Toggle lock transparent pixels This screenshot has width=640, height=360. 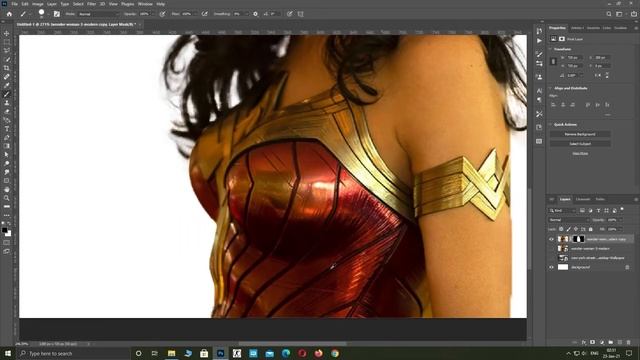561,229
